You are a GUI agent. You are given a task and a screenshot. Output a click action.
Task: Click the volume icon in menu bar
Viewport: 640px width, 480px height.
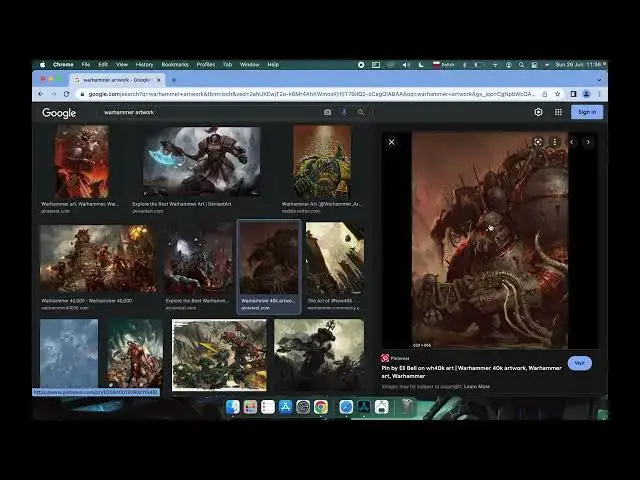tap(406, 64)
